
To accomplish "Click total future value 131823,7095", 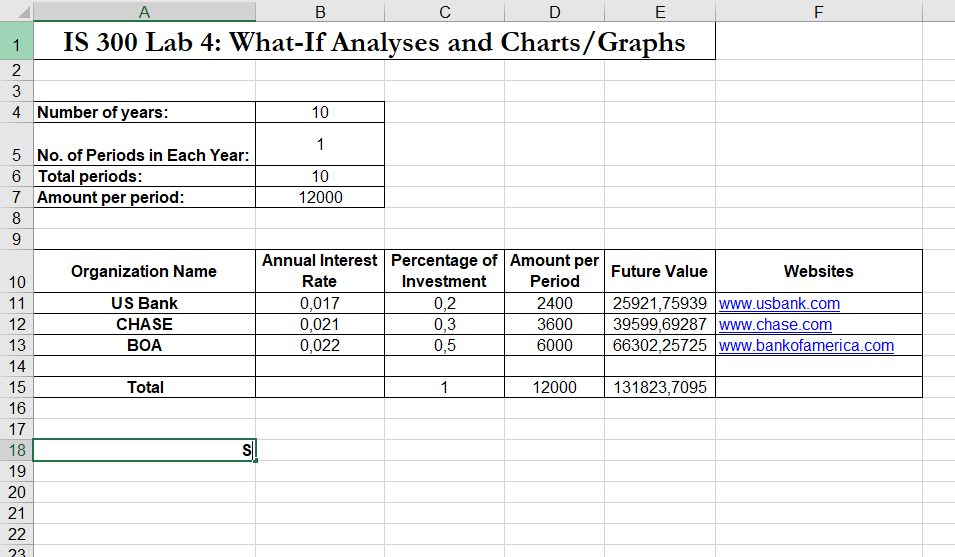I will (660, 387).
